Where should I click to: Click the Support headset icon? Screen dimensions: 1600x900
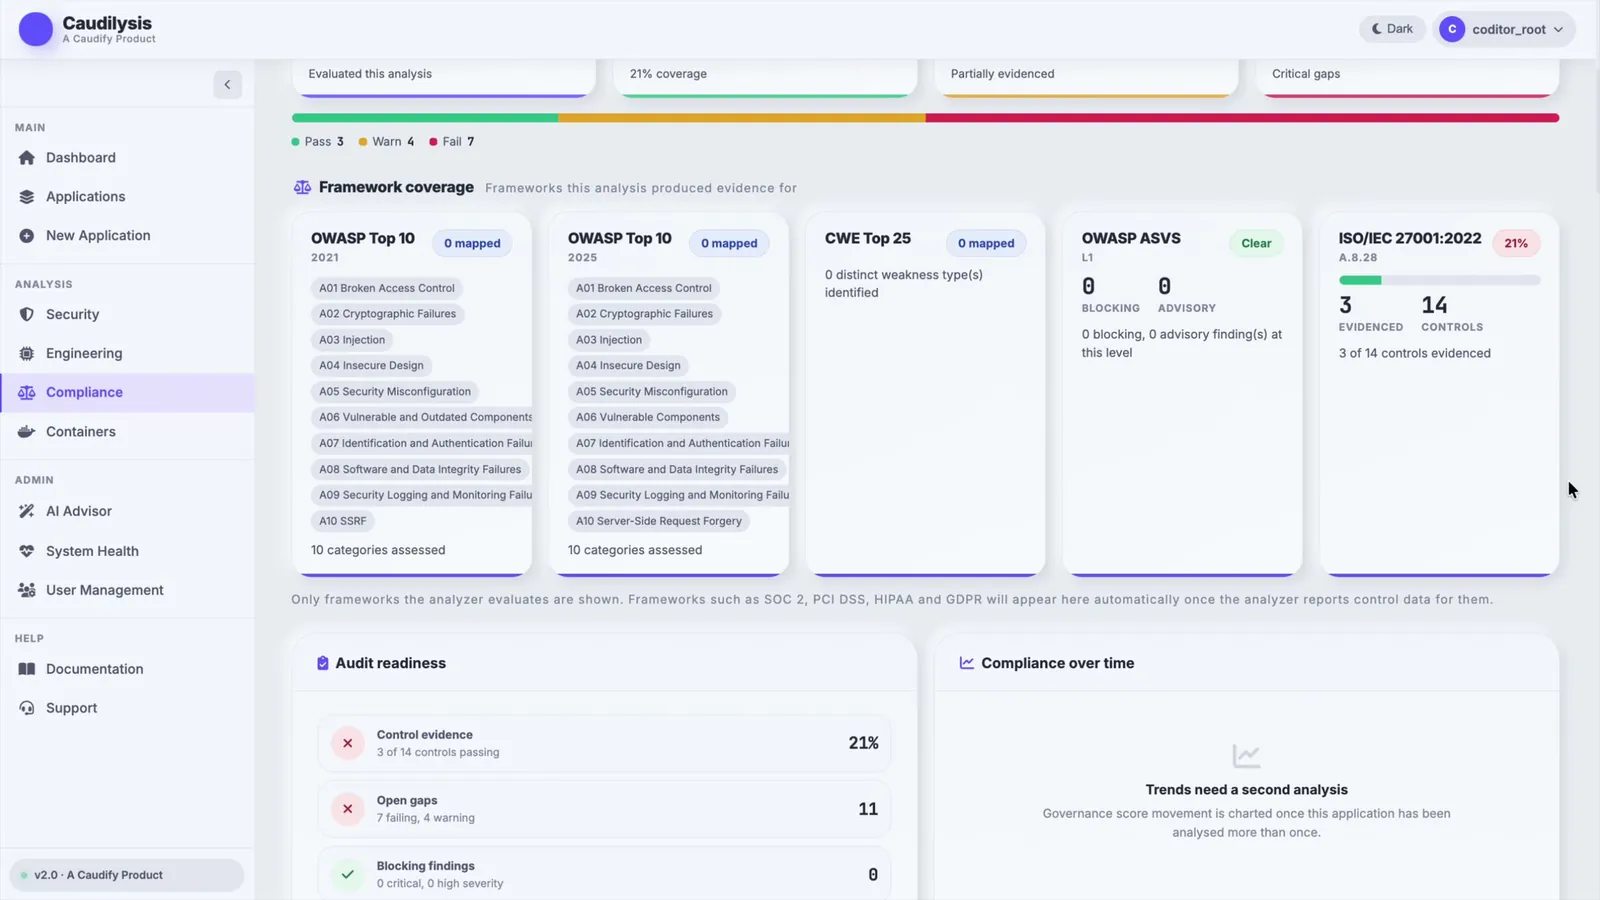pyautogui.click(x=27, y=708)
